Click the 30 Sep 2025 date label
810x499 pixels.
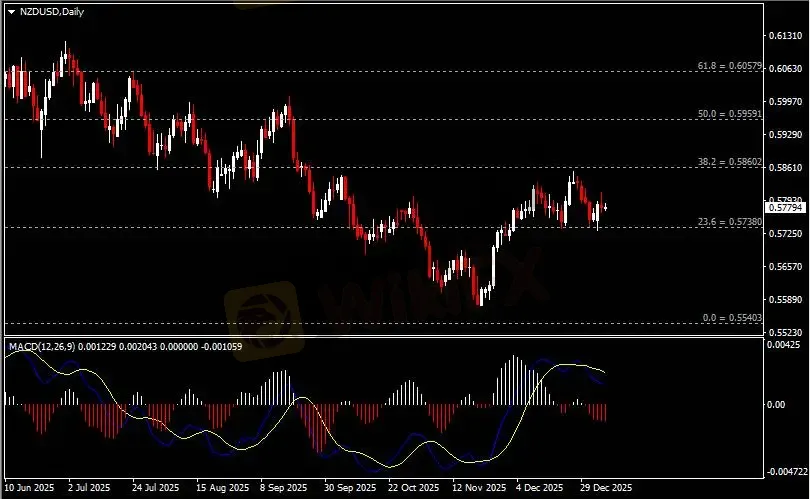point(350,488)
